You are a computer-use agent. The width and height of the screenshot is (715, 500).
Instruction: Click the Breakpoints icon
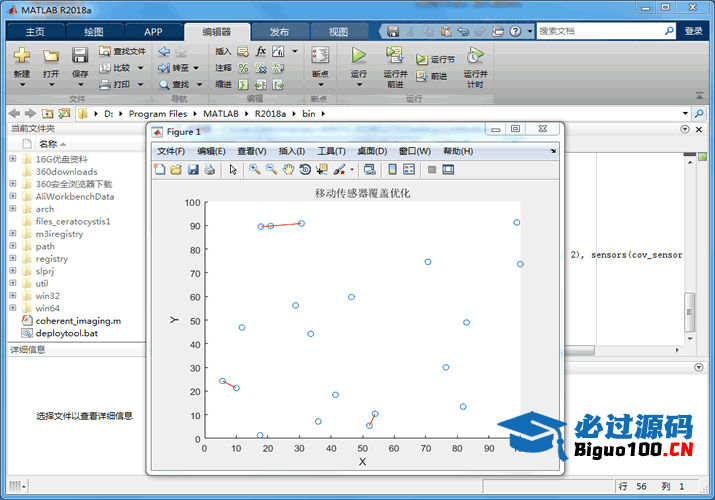point(320,56)
